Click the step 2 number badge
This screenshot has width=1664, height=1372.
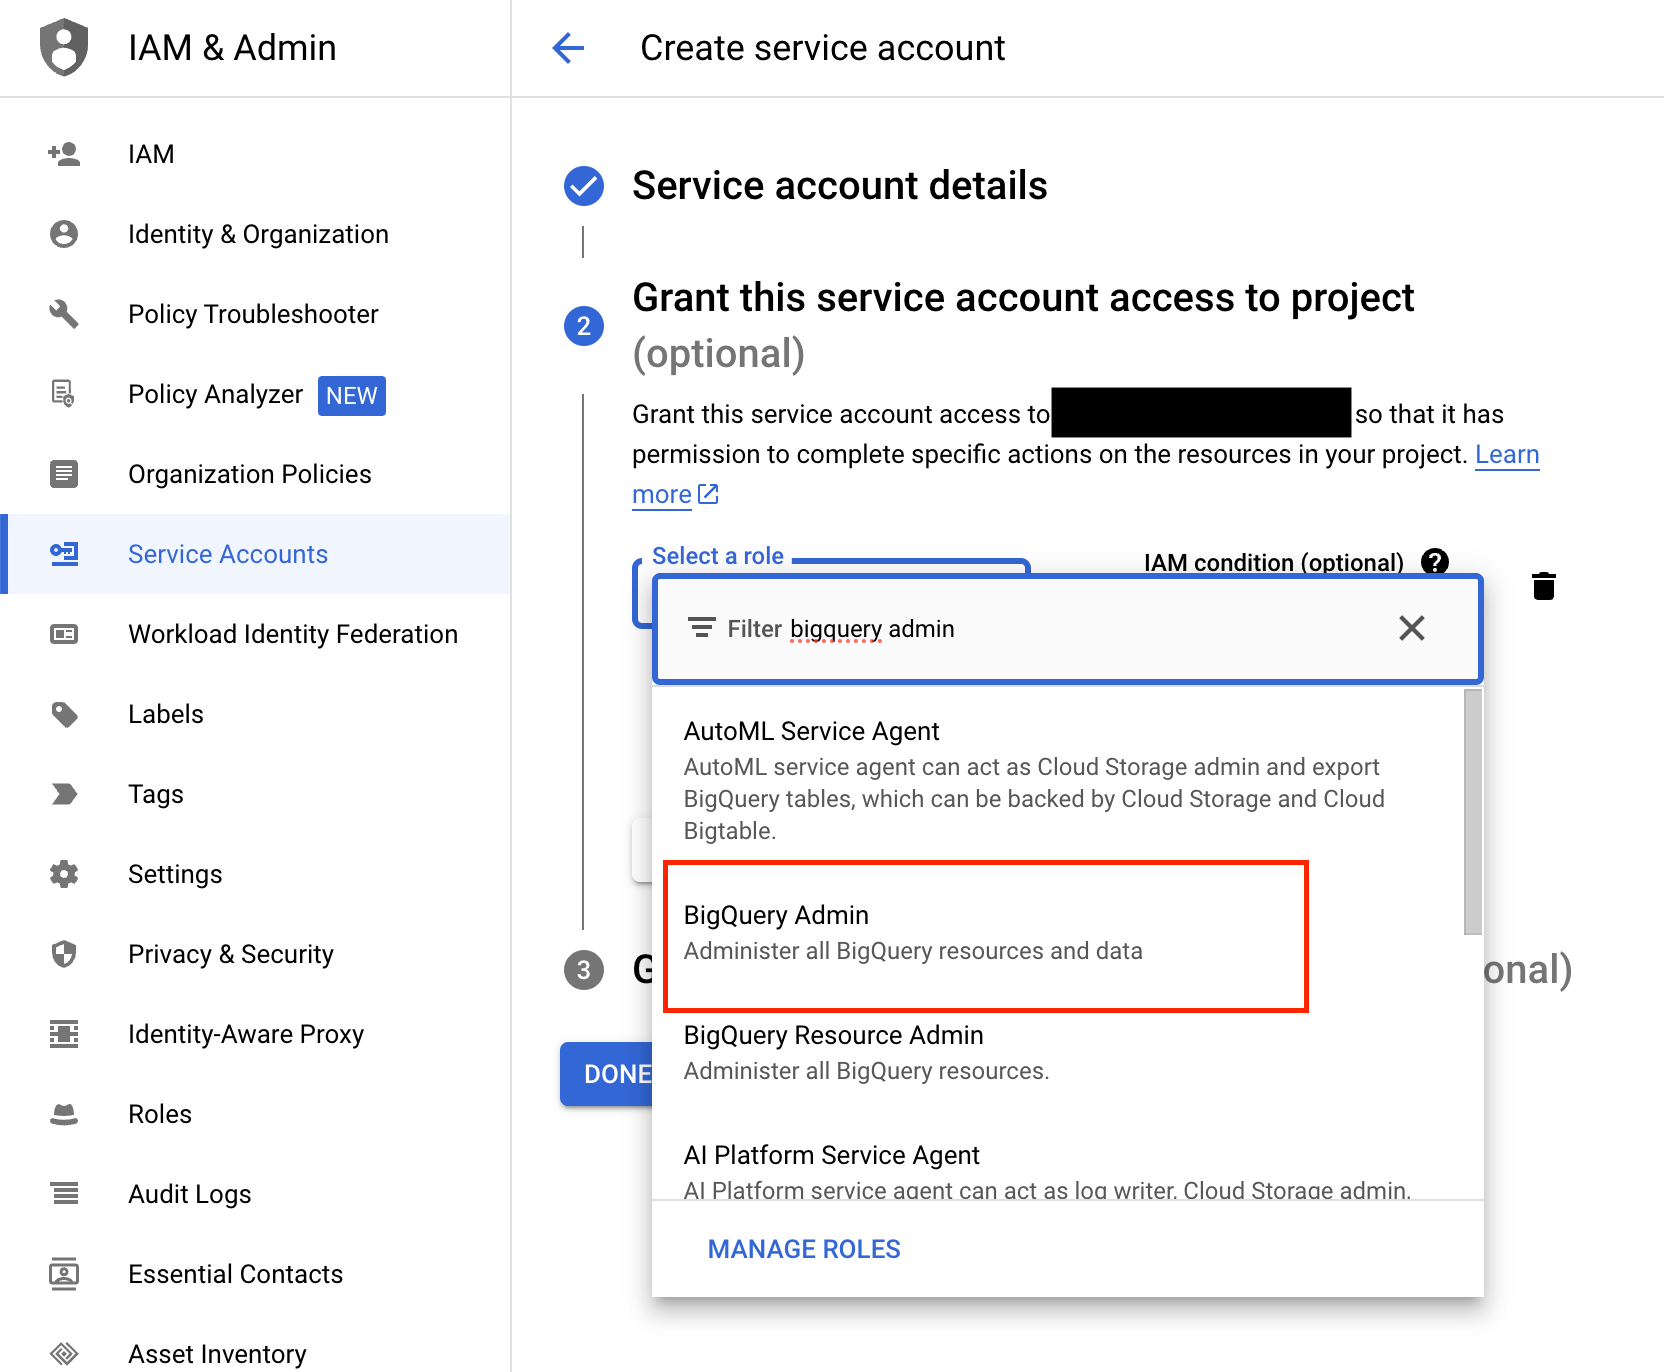(584, 326)
